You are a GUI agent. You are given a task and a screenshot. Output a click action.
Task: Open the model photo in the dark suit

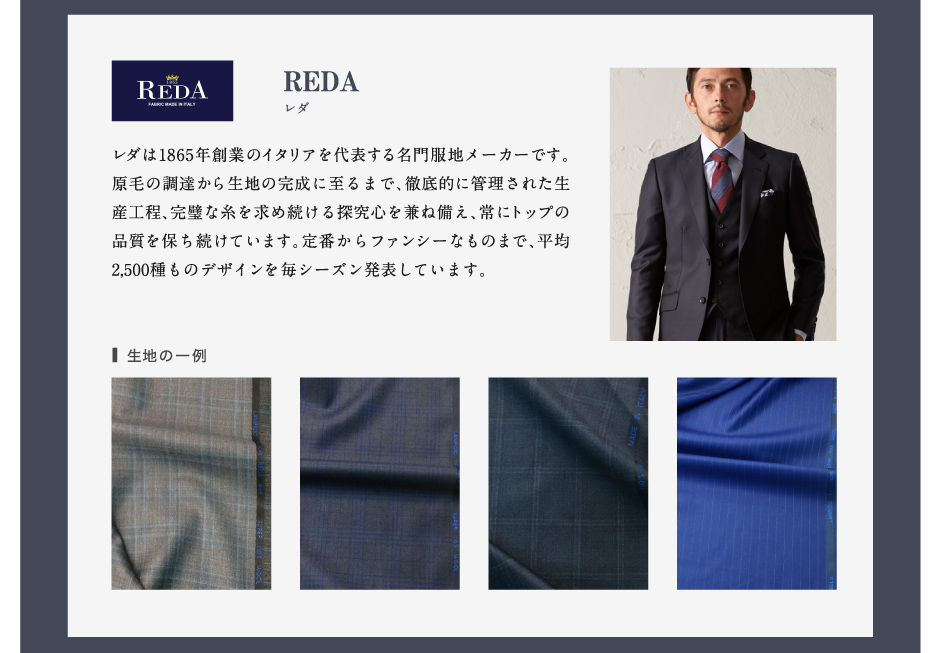click(723, 204)
